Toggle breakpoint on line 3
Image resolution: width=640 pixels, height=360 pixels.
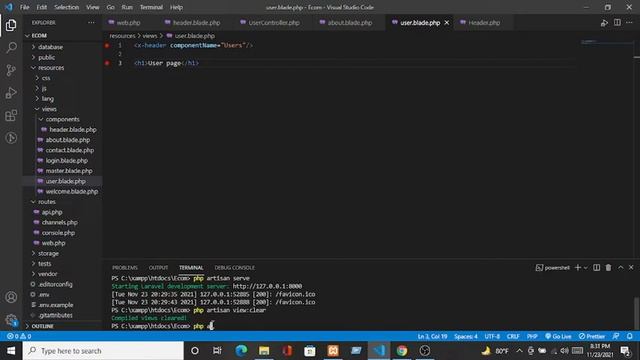tap(107, 63)
